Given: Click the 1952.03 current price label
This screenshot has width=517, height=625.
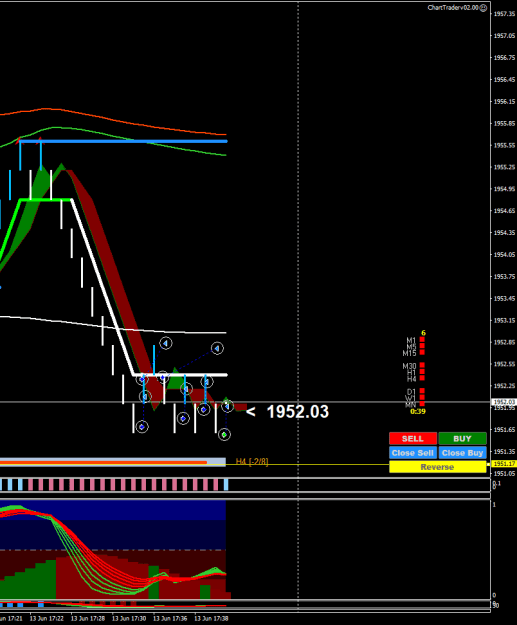Looking at the screenshot, I should pyautogui.click(x=287, y=412).
